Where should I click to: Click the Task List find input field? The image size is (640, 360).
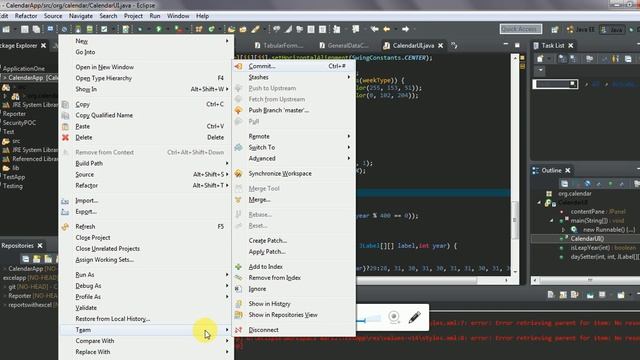click(555, 84)
